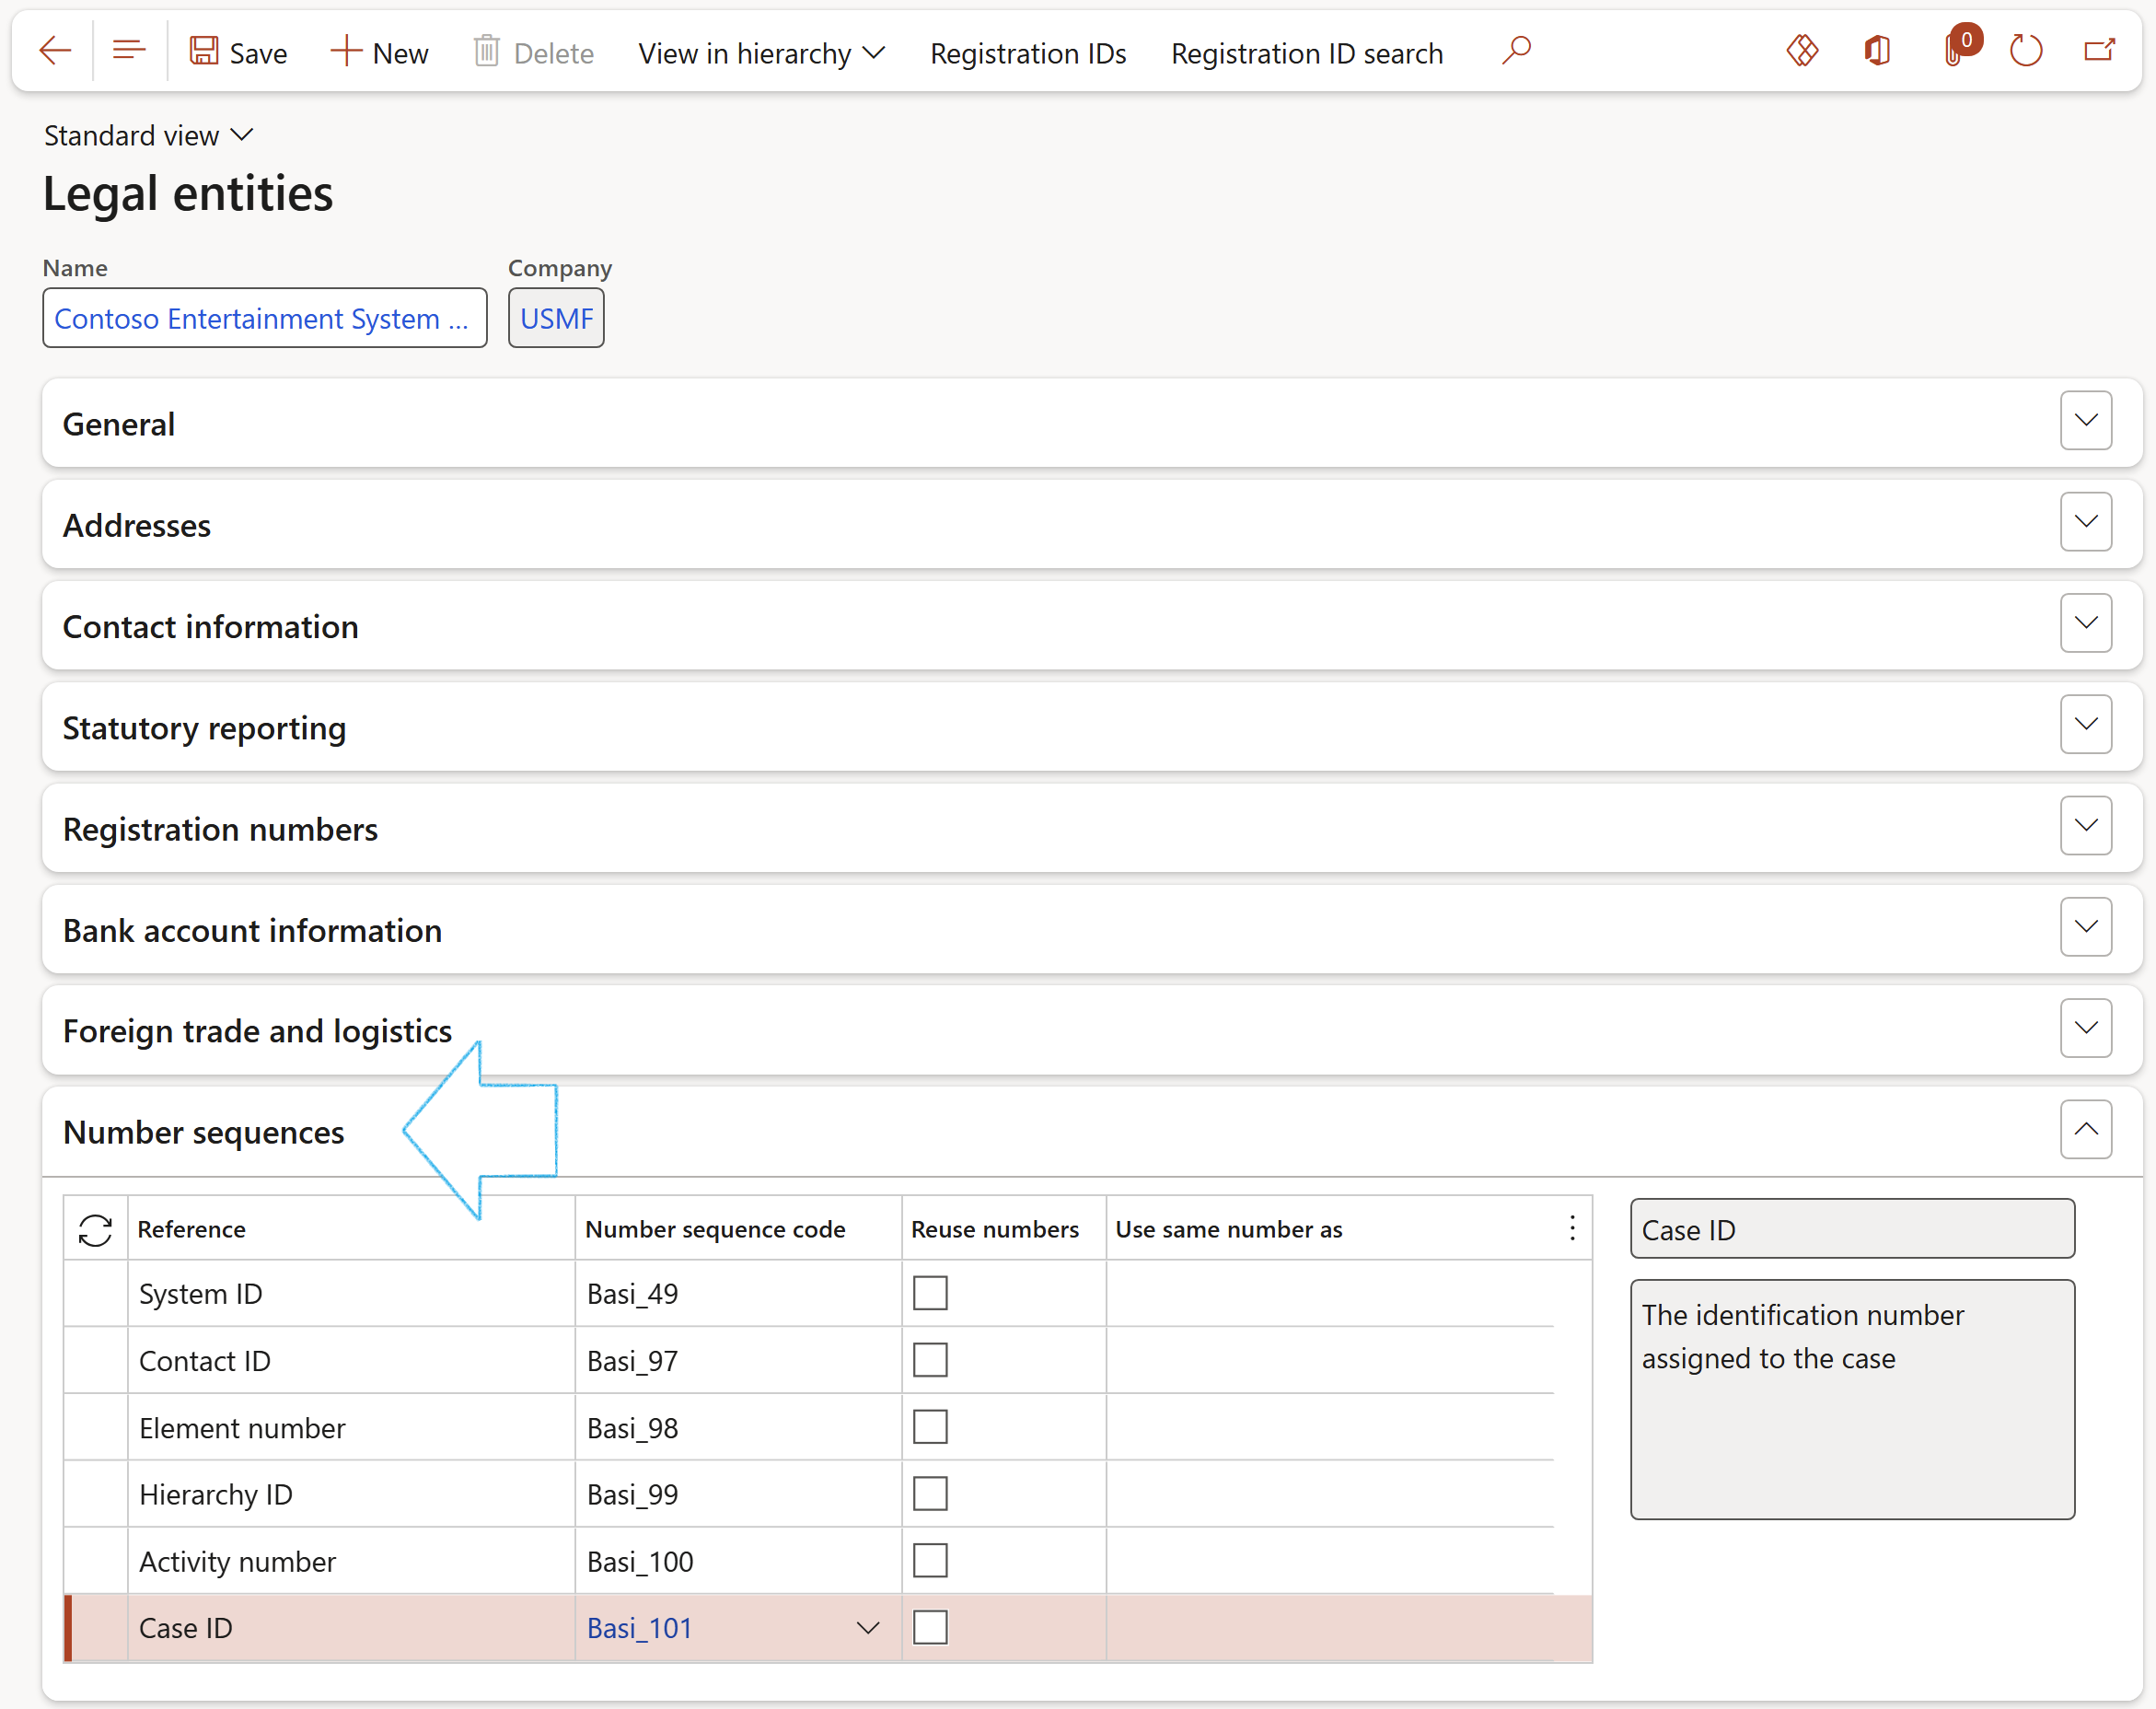Image resolution: width=2156 pixels, height=1709 pixels.
Task: Expand the General section
Action: coord(2085,421)
